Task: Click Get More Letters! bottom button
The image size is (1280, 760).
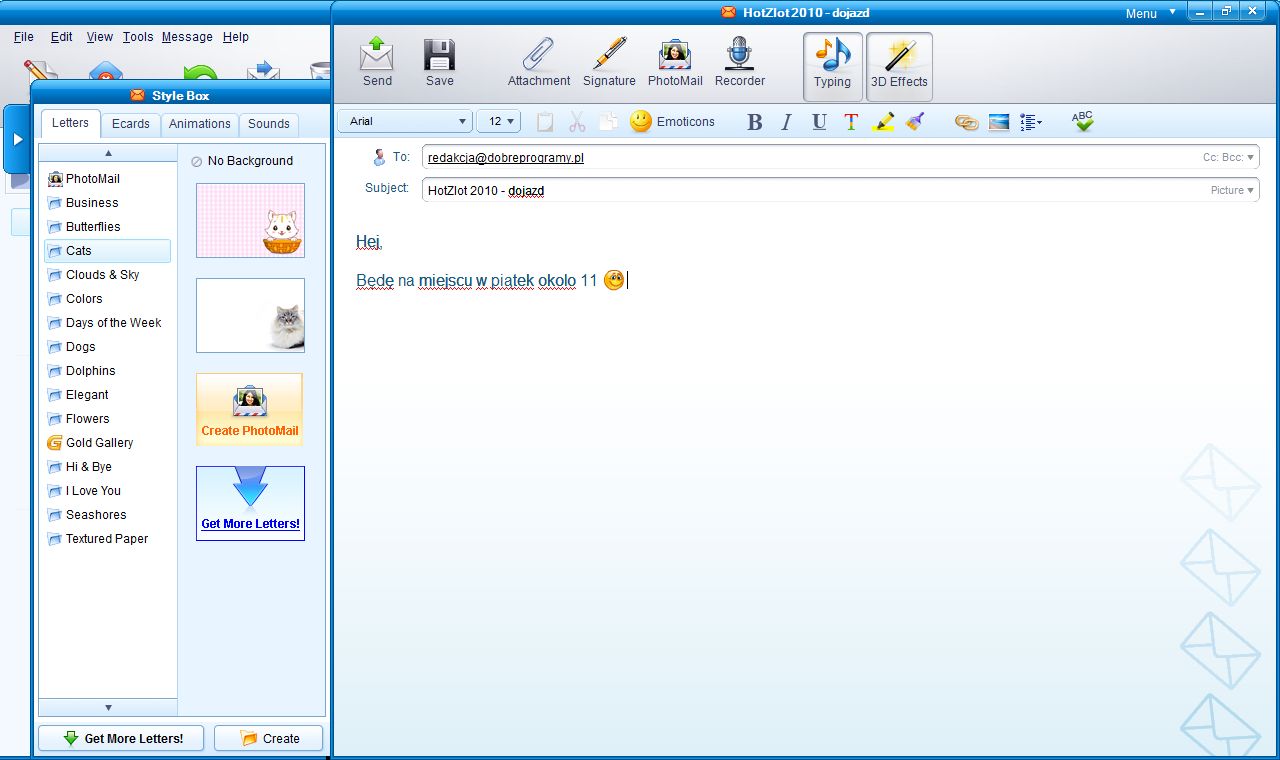Action: tap(122, 739)
